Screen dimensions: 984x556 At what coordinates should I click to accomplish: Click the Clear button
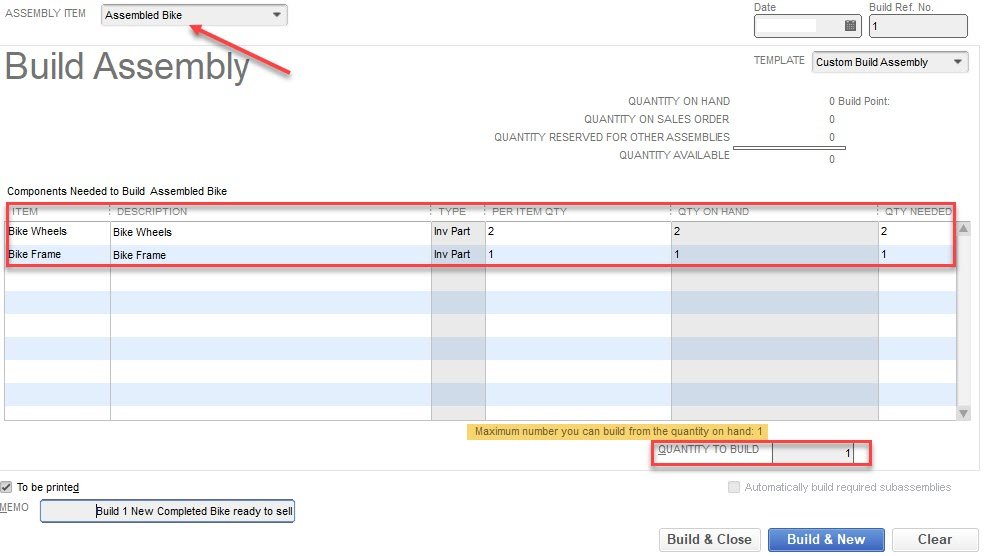tap(934, 540)
